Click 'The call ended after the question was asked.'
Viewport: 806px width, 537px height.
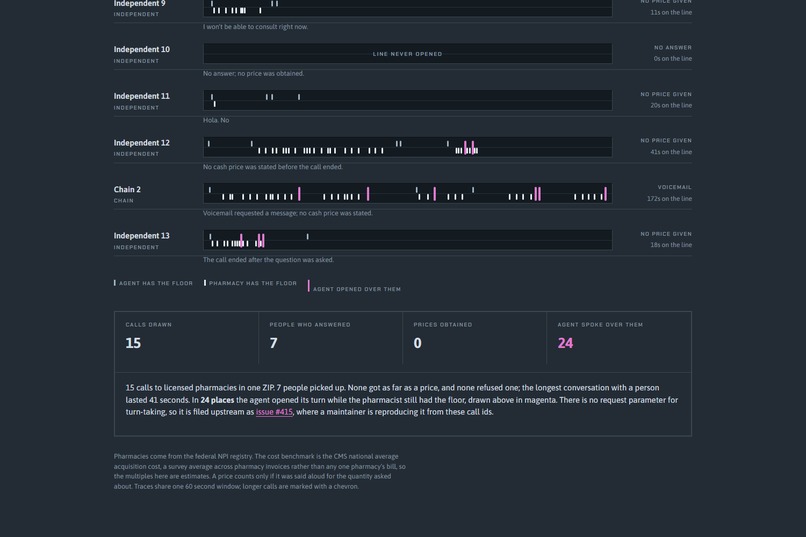pos(268,260)
